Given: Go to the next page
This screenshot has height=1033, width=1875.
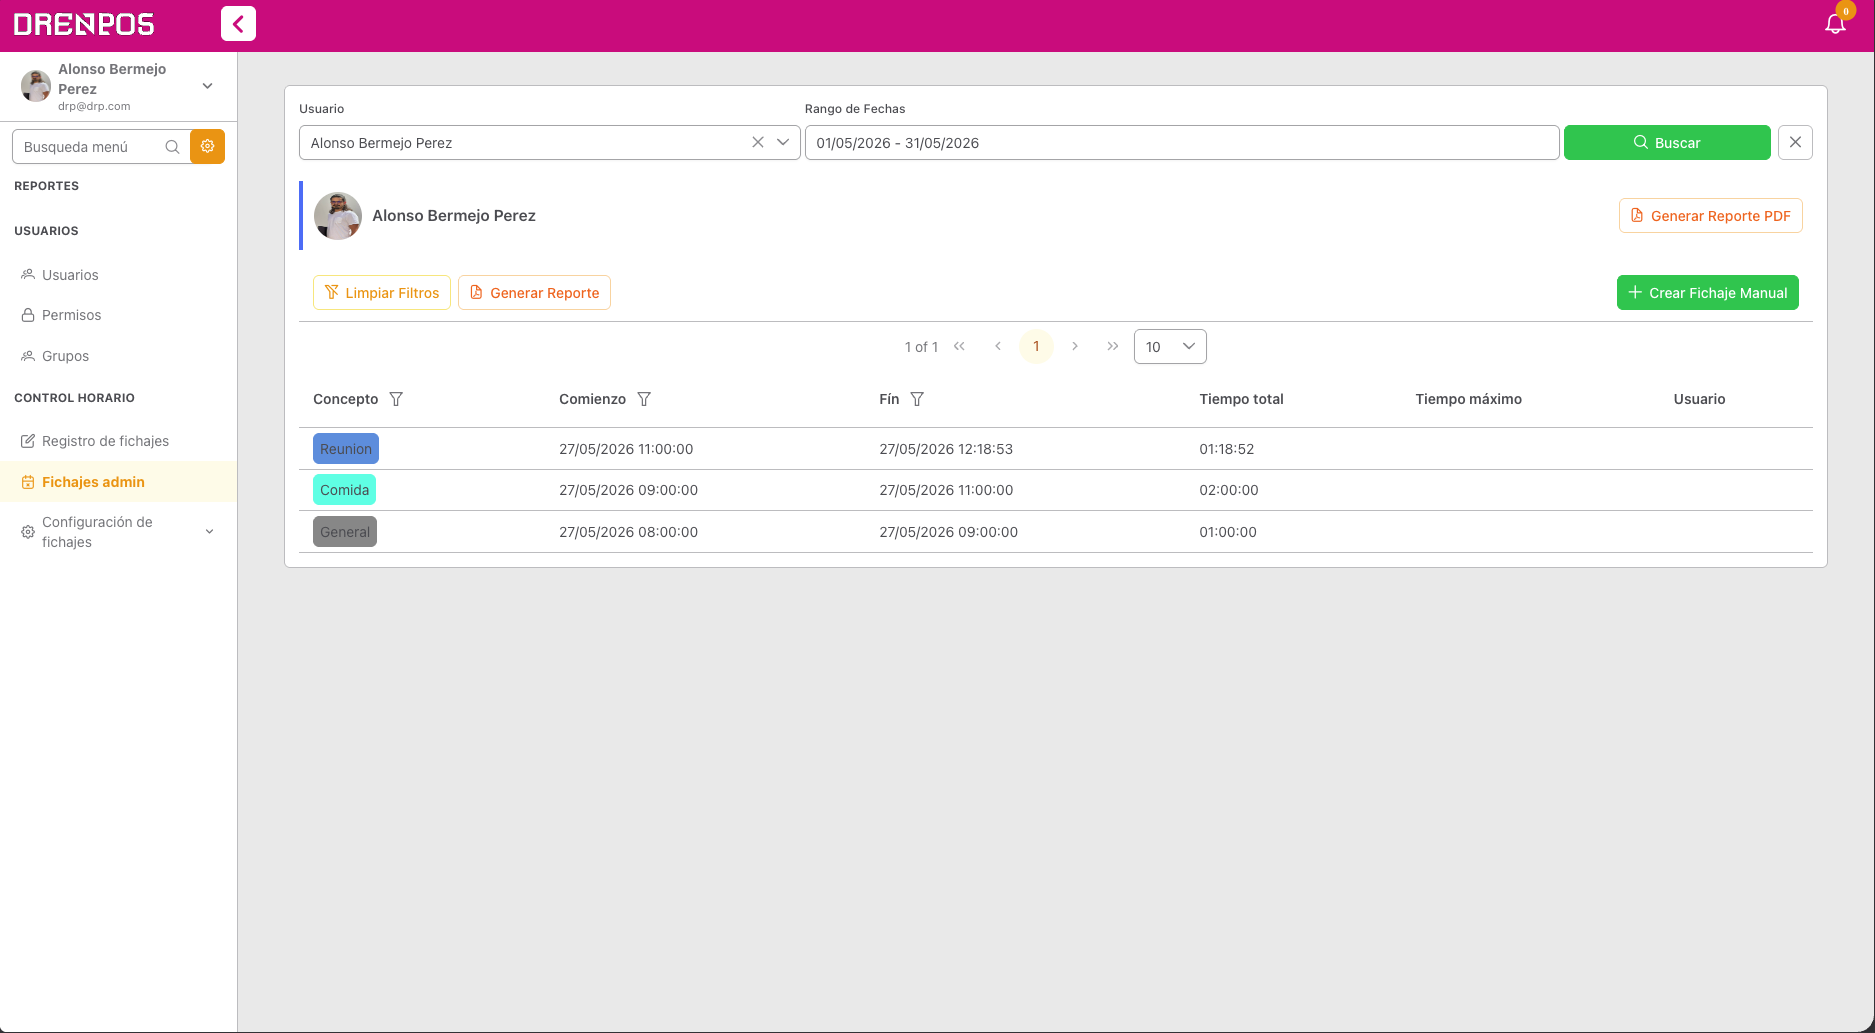Looking at the screenshot, I should click(x=1075, y=346).
